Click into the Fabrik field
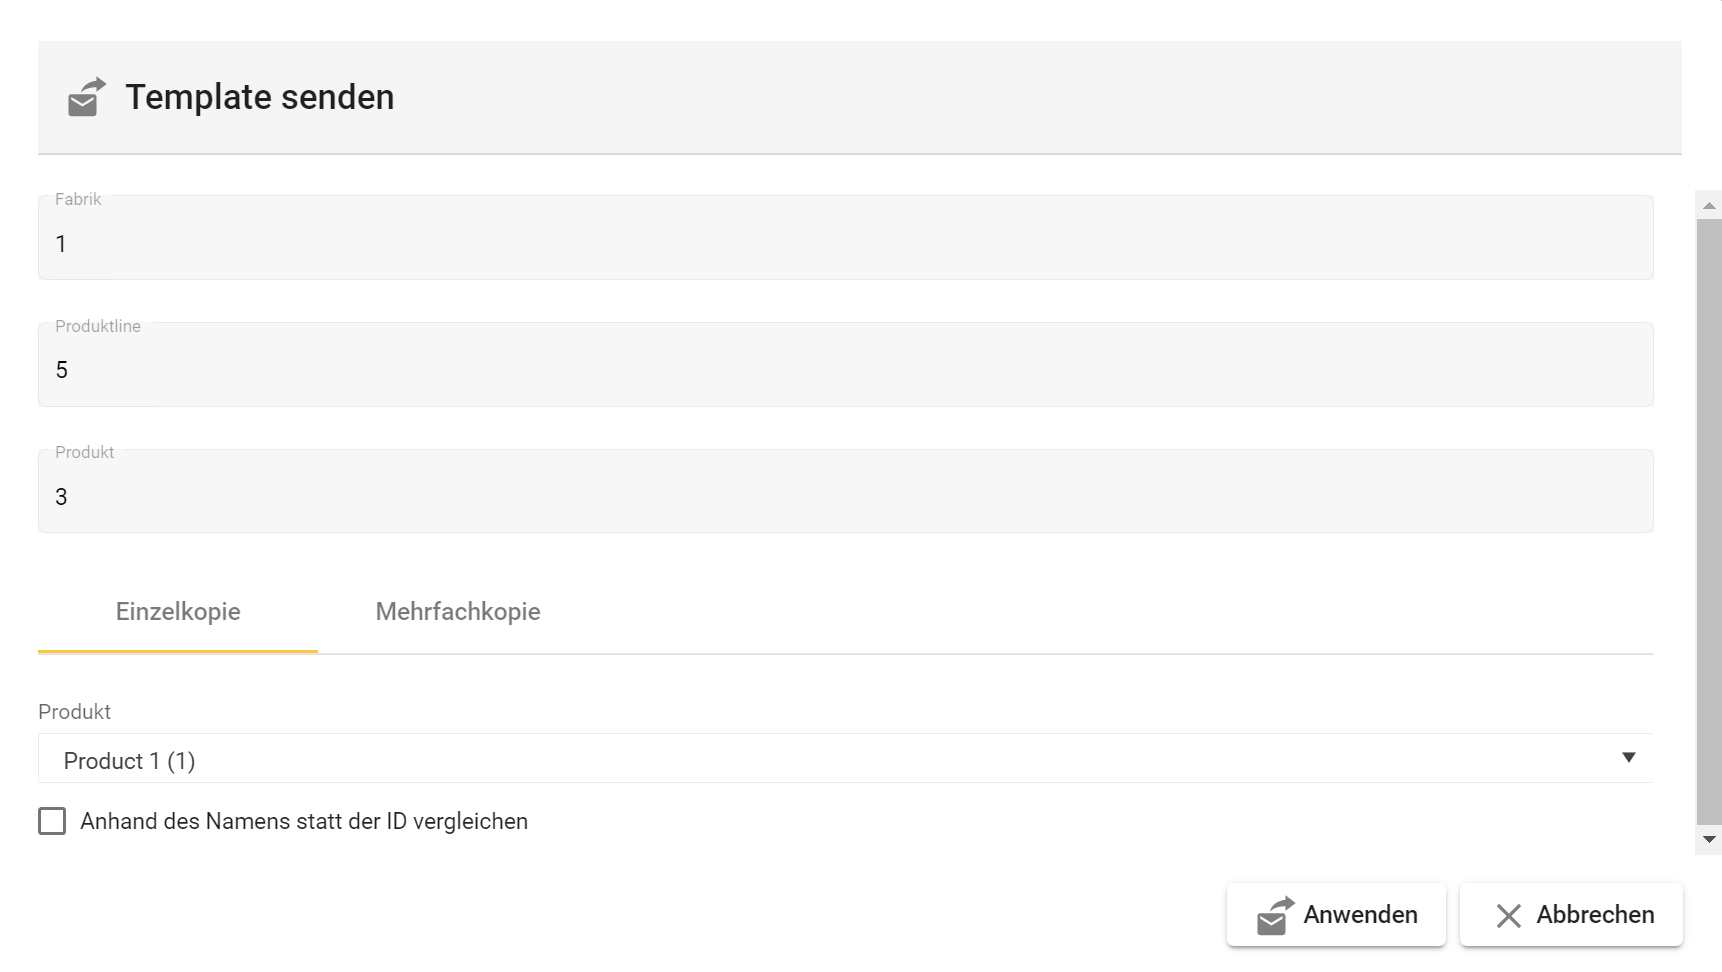The width and height of the screenshot is (1722, 972). tap(845, 243)
